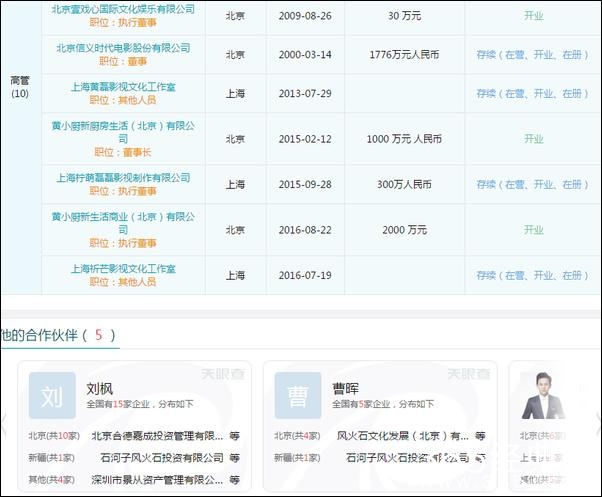Open 北京合德嘉成投资管理 company under 刘枫

[156, 436]
